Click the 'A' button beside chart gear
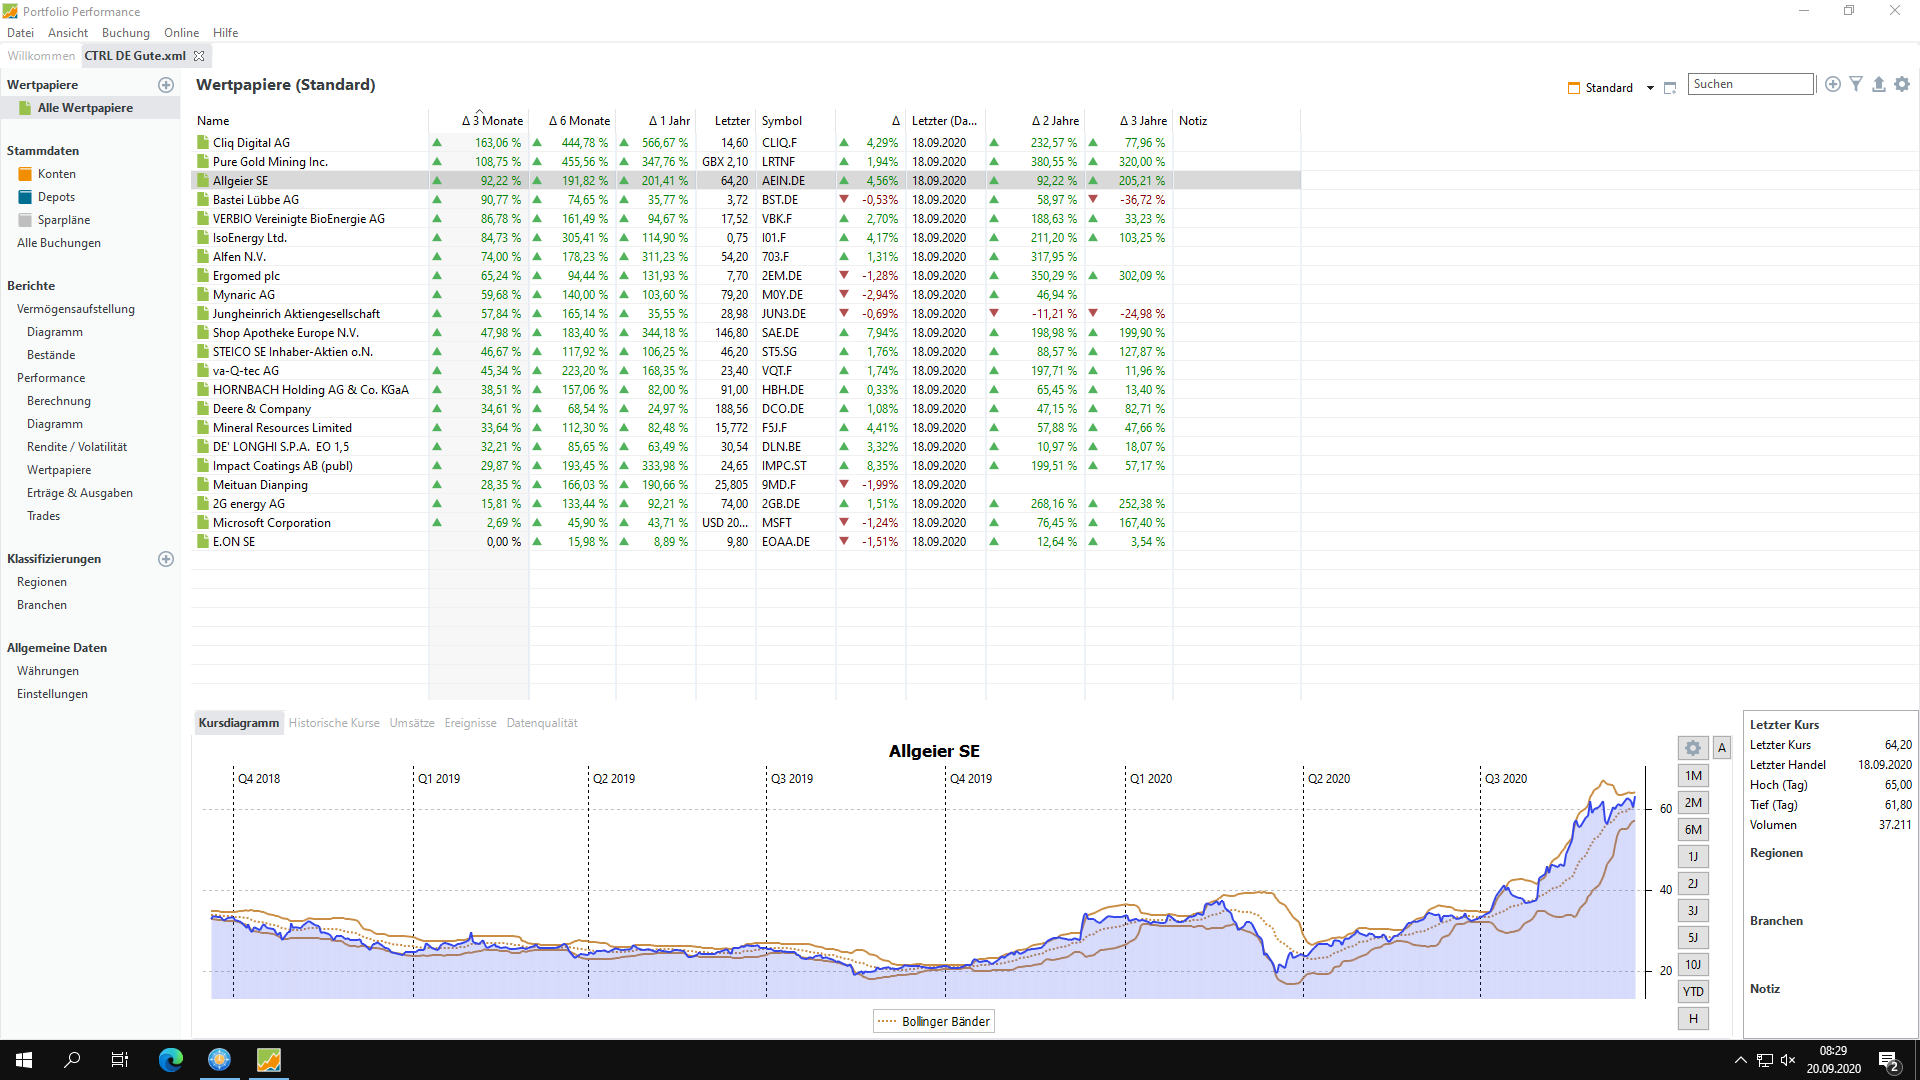This screenshot has width=1920, height=1080. point(1722,748)
